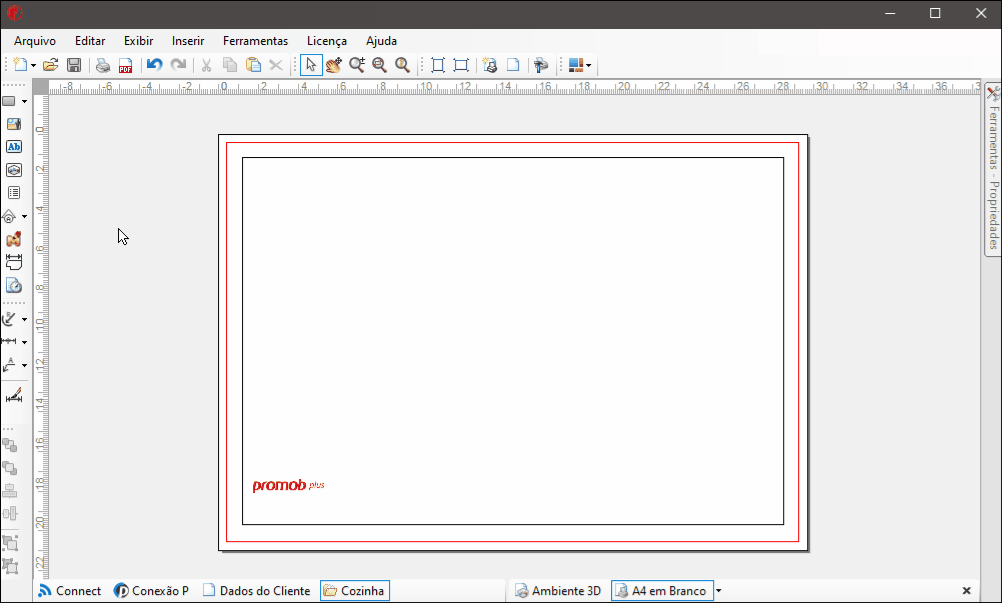
Task: Click the open folder icon
Action: [x=50, y=65]
